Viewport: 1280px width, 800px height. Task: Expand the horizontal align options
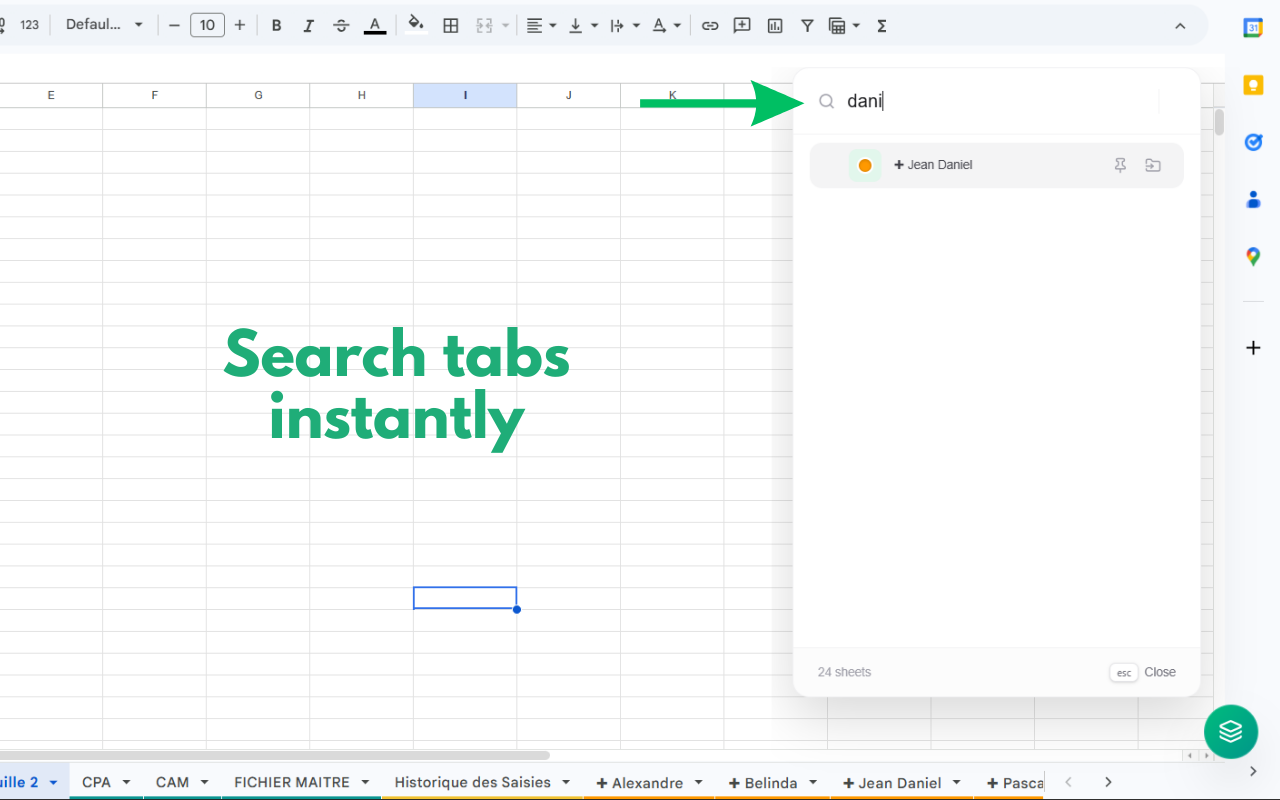click(551, 25)
